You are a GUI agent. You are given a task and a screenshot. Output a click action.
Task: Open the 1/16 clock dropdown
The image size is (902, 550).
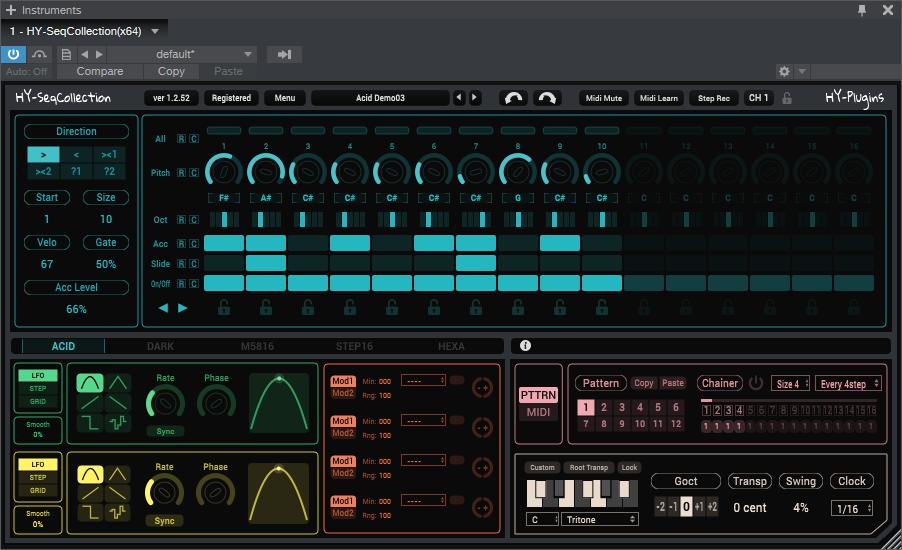pos(852,509)
